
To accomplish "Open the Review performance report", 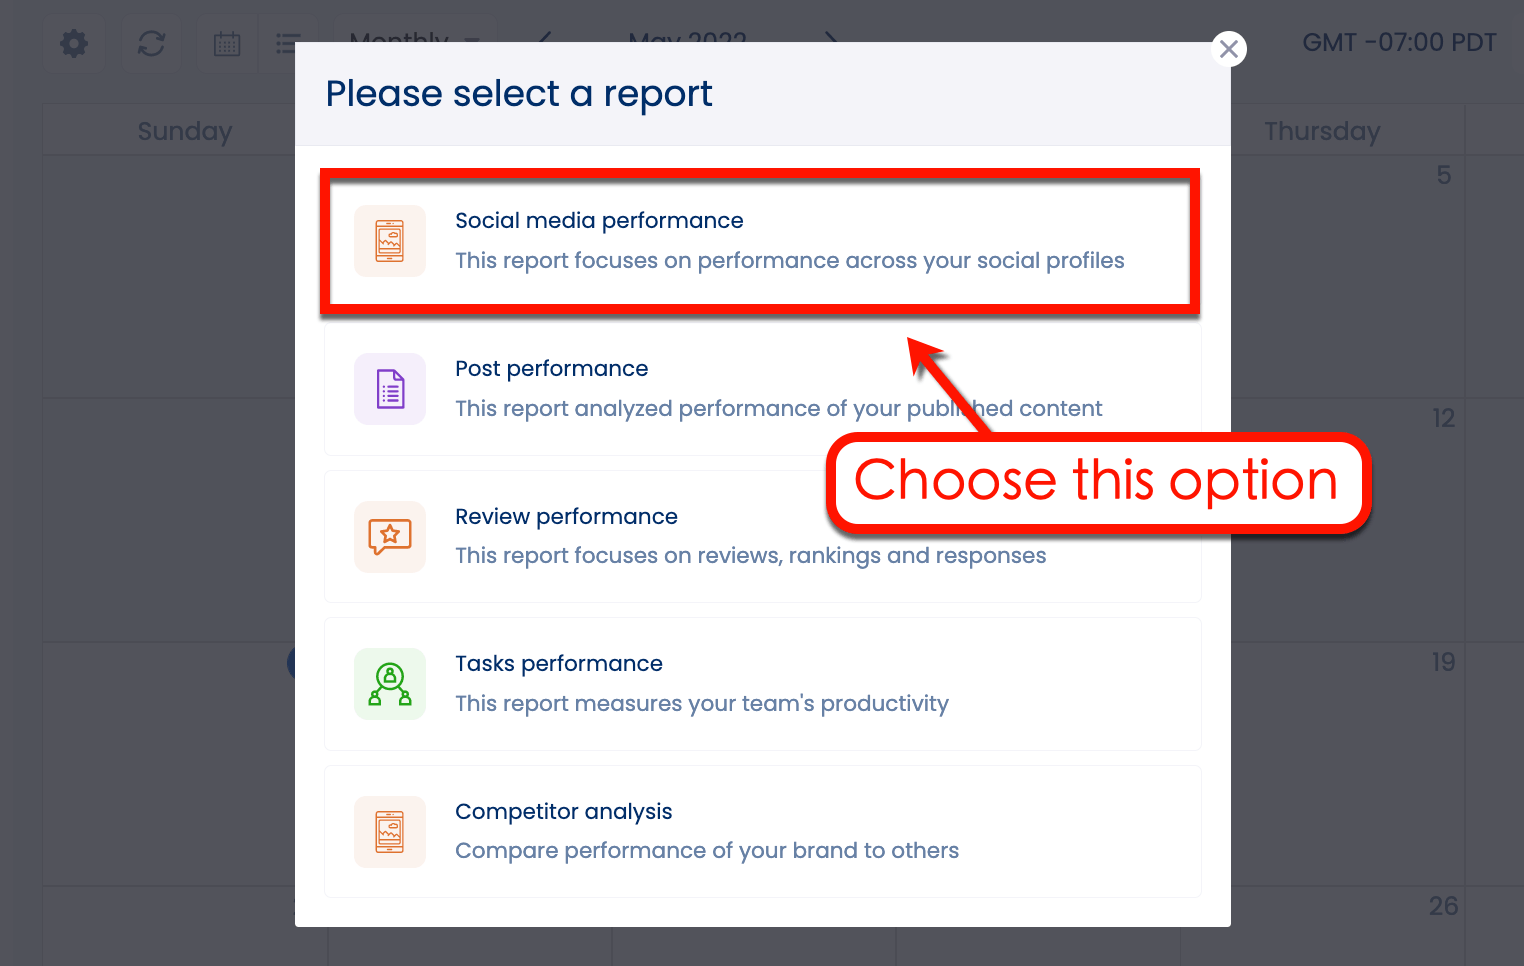I will [x=760, y=536].
